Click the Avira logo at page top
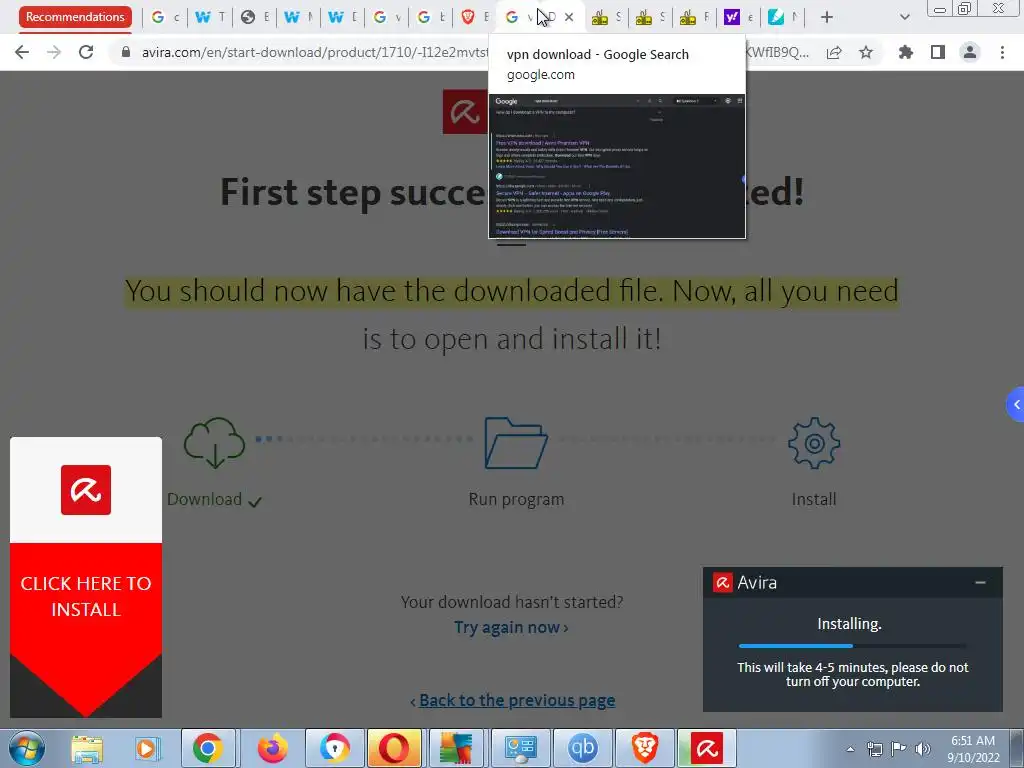This screenshot has width=1024, height=768. (x=465, y=112)
